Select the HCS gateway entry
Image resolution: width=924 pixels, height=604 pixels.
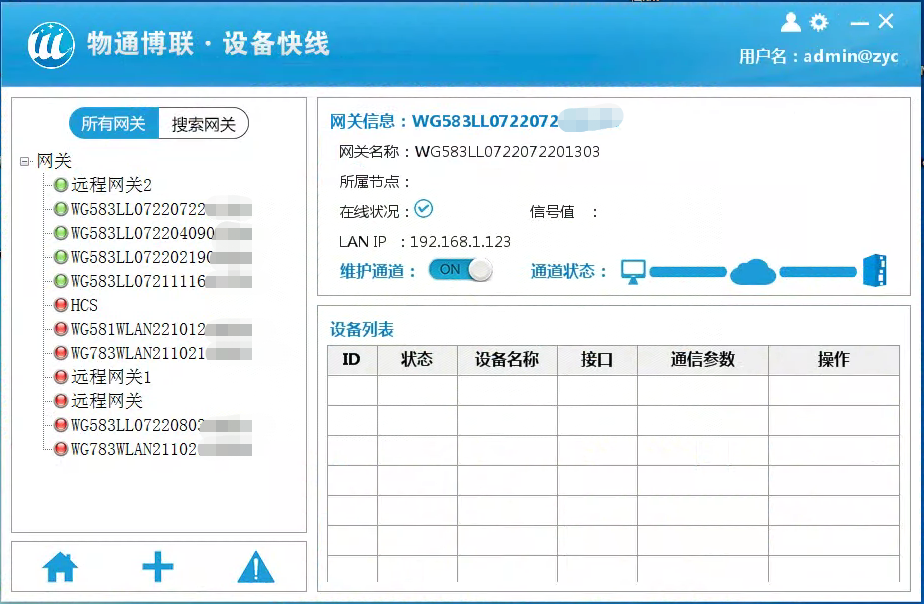[84, 305]
